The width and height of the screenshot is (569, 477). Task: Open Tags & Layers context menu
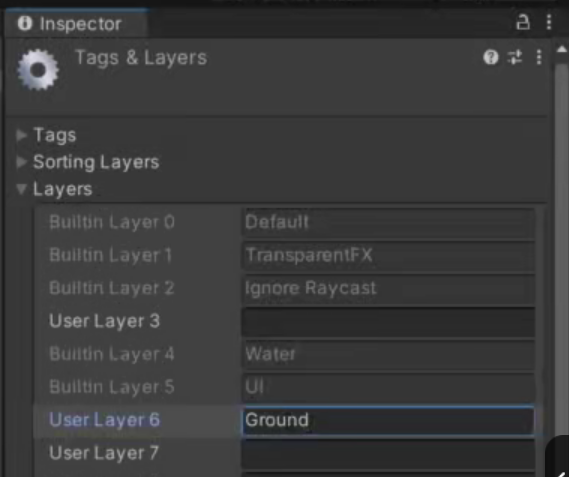539,57
